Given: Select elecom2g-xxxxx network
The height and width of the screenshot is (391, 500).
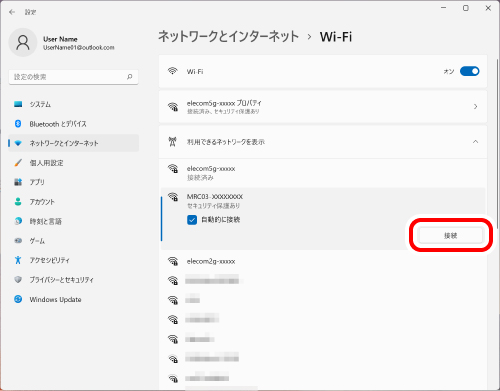Looking at the screenshot, I should pos(323,261).
